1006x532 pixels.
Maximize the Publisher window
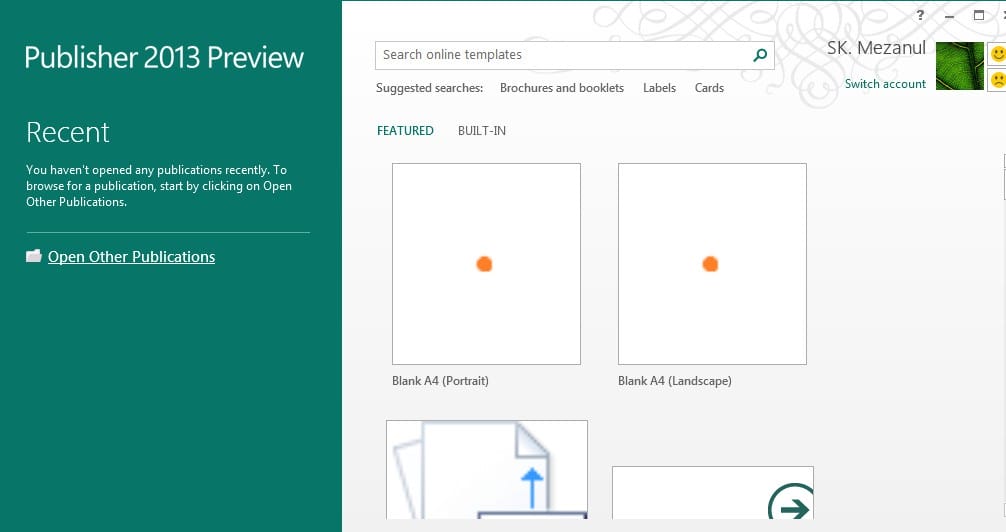click(x=979, y=15)
